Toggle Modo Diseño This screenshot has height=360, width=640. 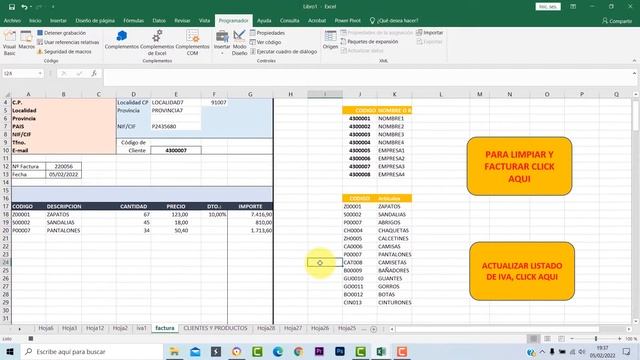(x=240, y=42)
